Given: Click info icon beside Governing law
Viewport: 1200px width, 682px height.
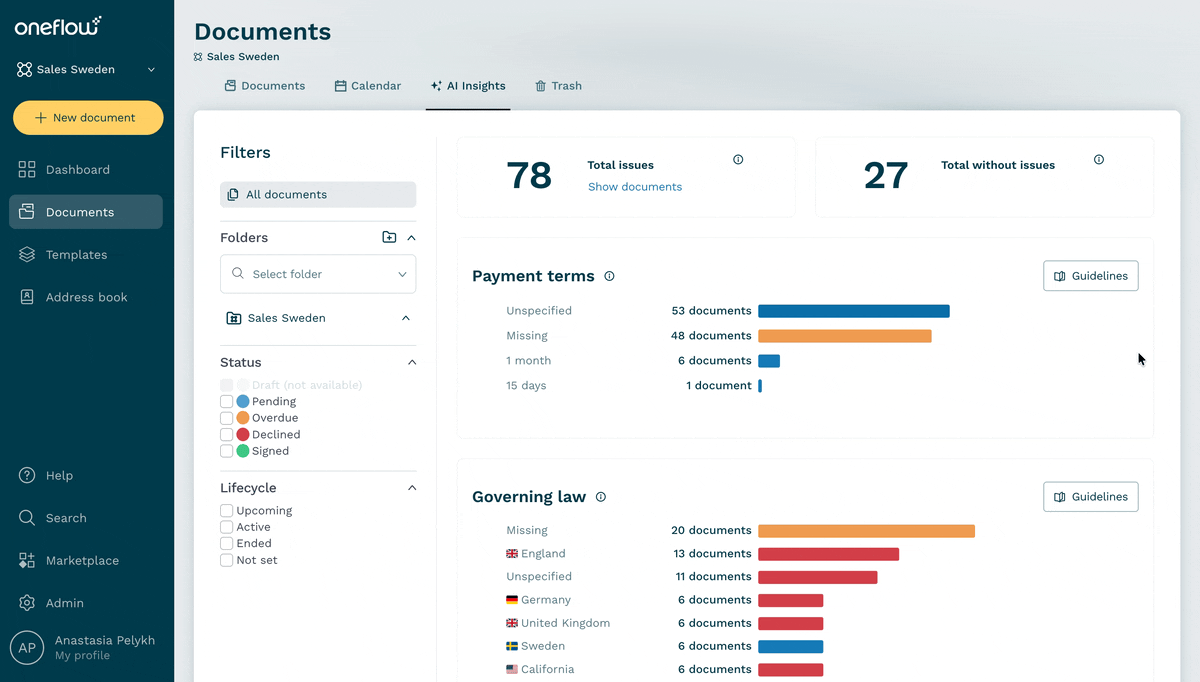Looking at the screenshot, I should tap(601, 497).
